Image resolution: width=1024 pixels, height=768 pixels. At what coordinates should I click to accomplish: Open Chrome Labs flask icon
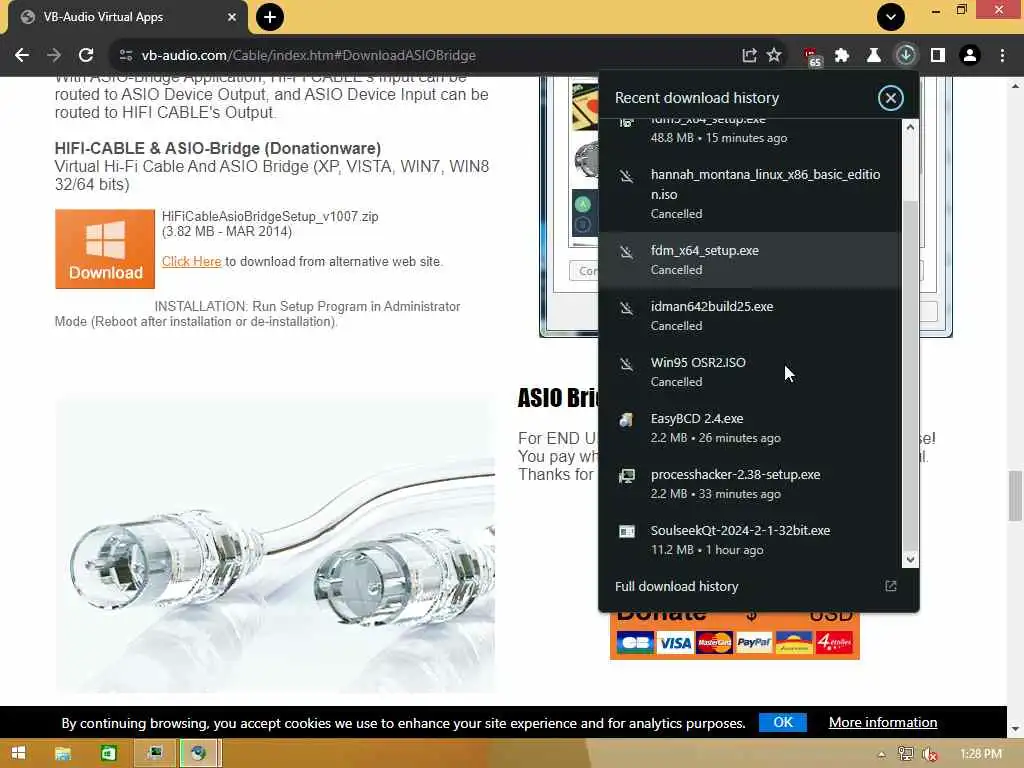(x=873, y=56)
